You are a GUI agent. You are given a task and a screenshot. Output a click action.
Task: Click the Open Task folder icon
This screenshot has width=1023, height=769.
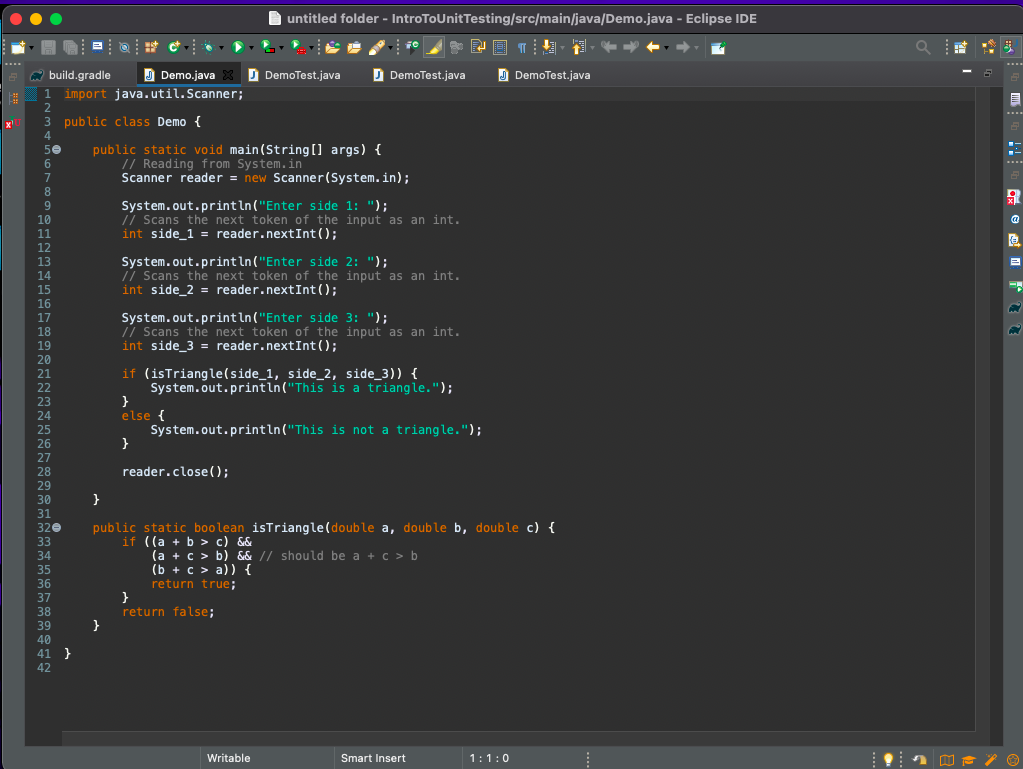(x=354, y=47)
